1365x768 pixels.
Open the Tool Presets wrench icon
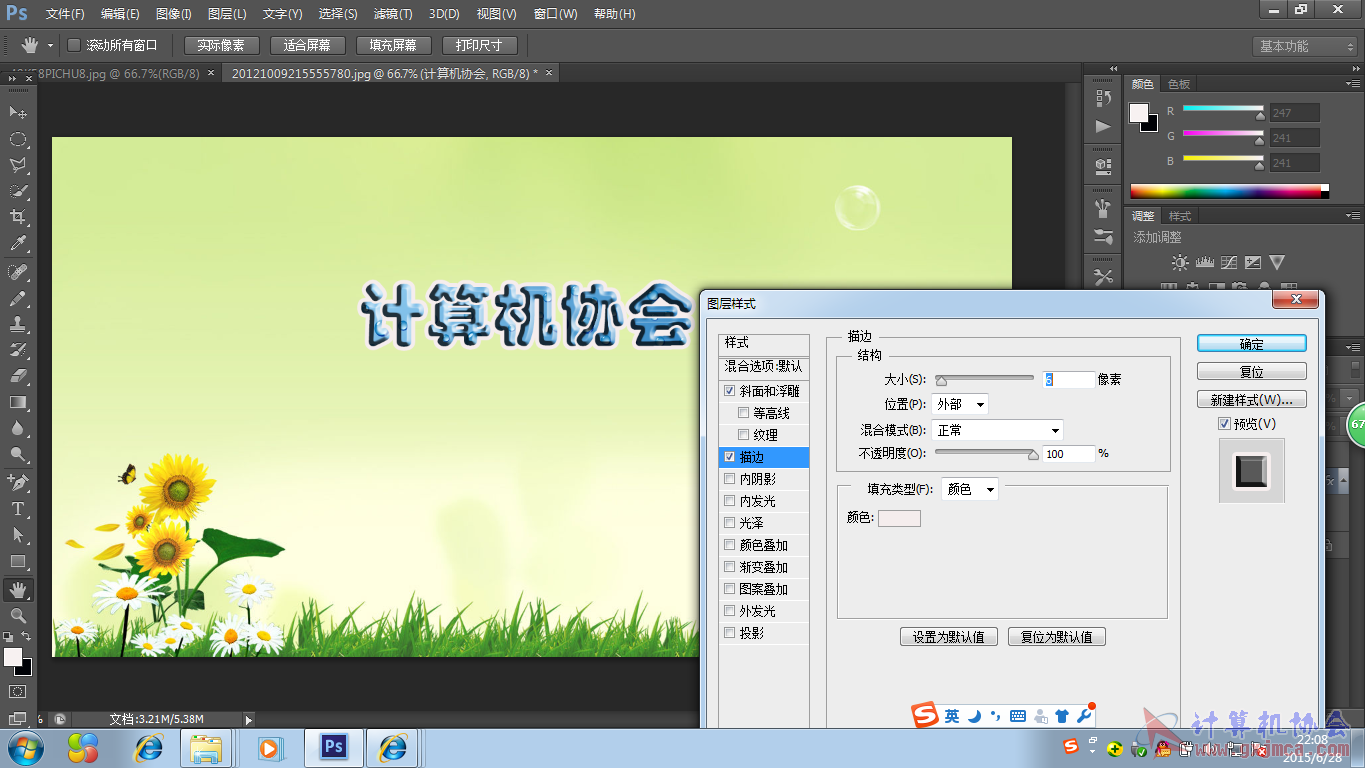[x=1103, y=277]
